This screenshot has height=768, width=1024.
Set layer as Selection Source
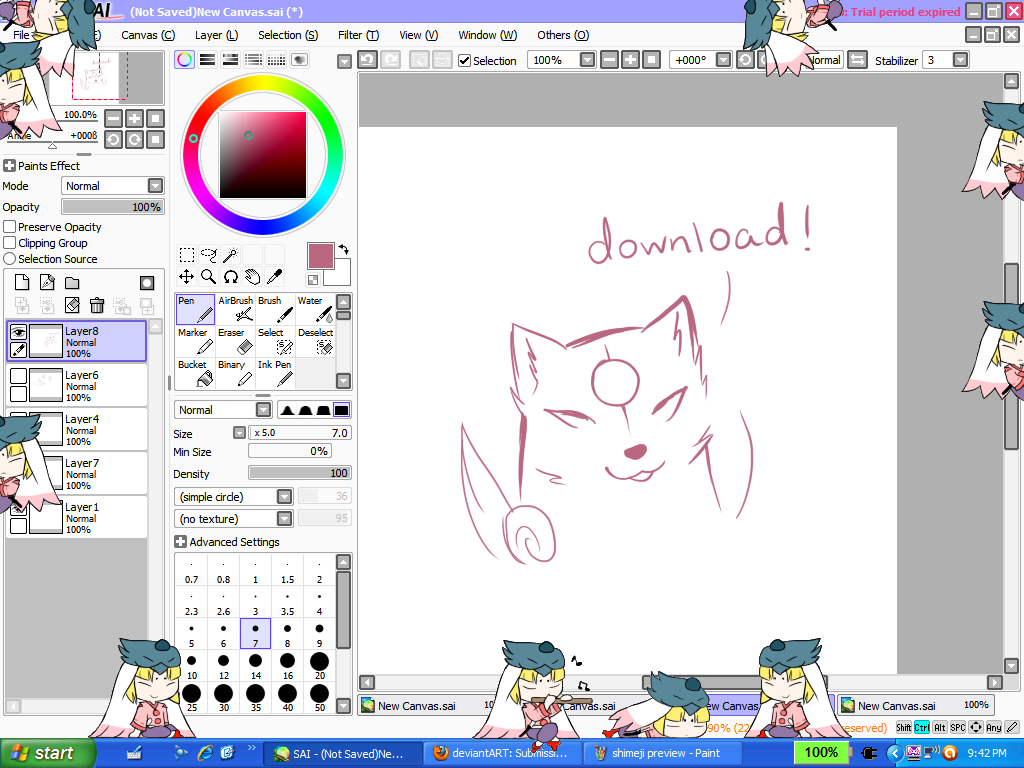click(10, 259)
